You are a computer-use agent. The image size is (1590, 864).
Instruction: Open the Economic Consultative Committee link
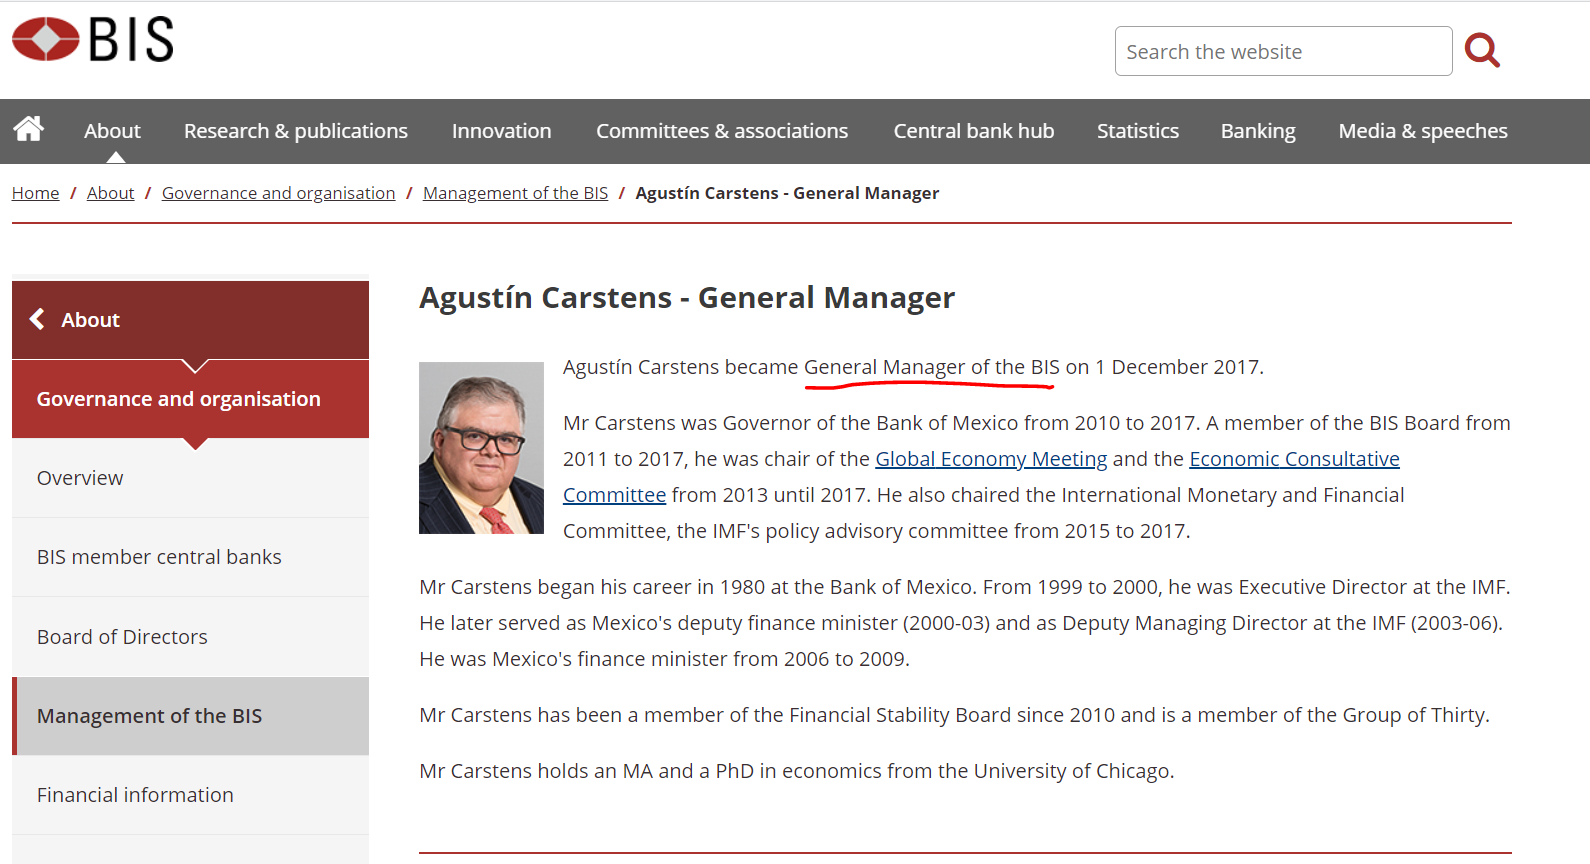[x=1293, y=459]
